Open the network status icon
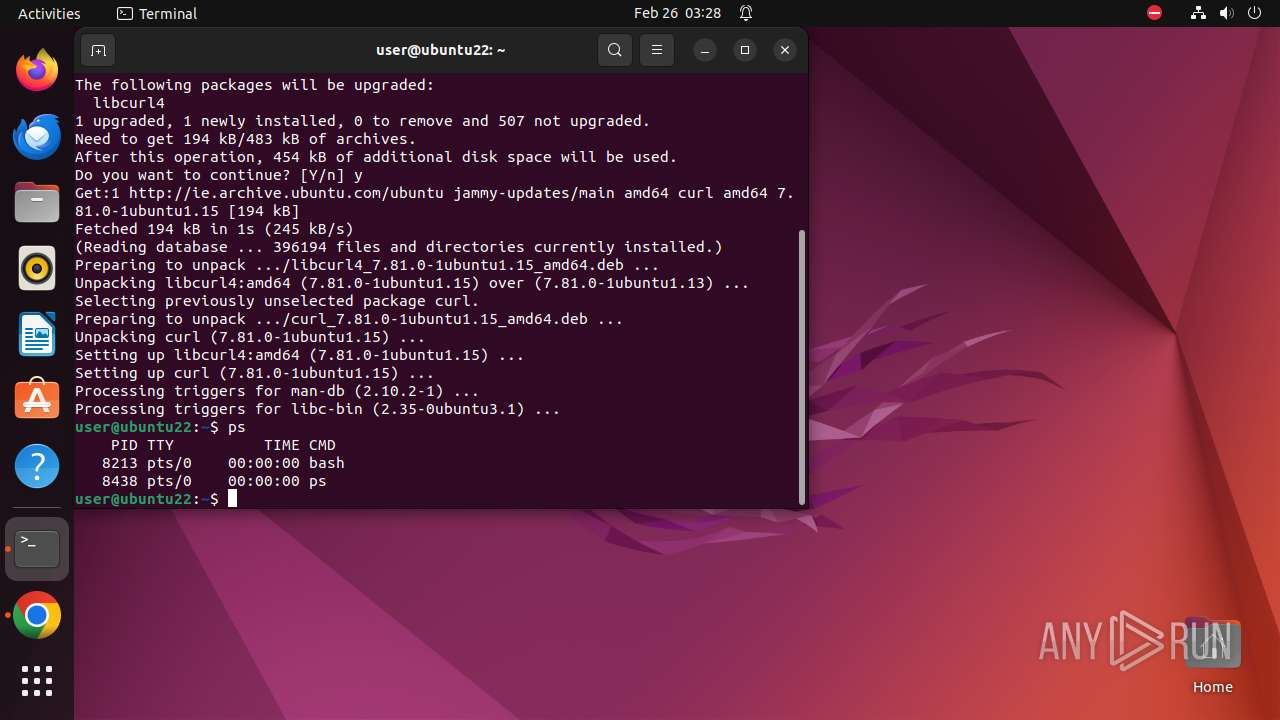Screen dimensions: 1280x720 [x=1199, y=13]
